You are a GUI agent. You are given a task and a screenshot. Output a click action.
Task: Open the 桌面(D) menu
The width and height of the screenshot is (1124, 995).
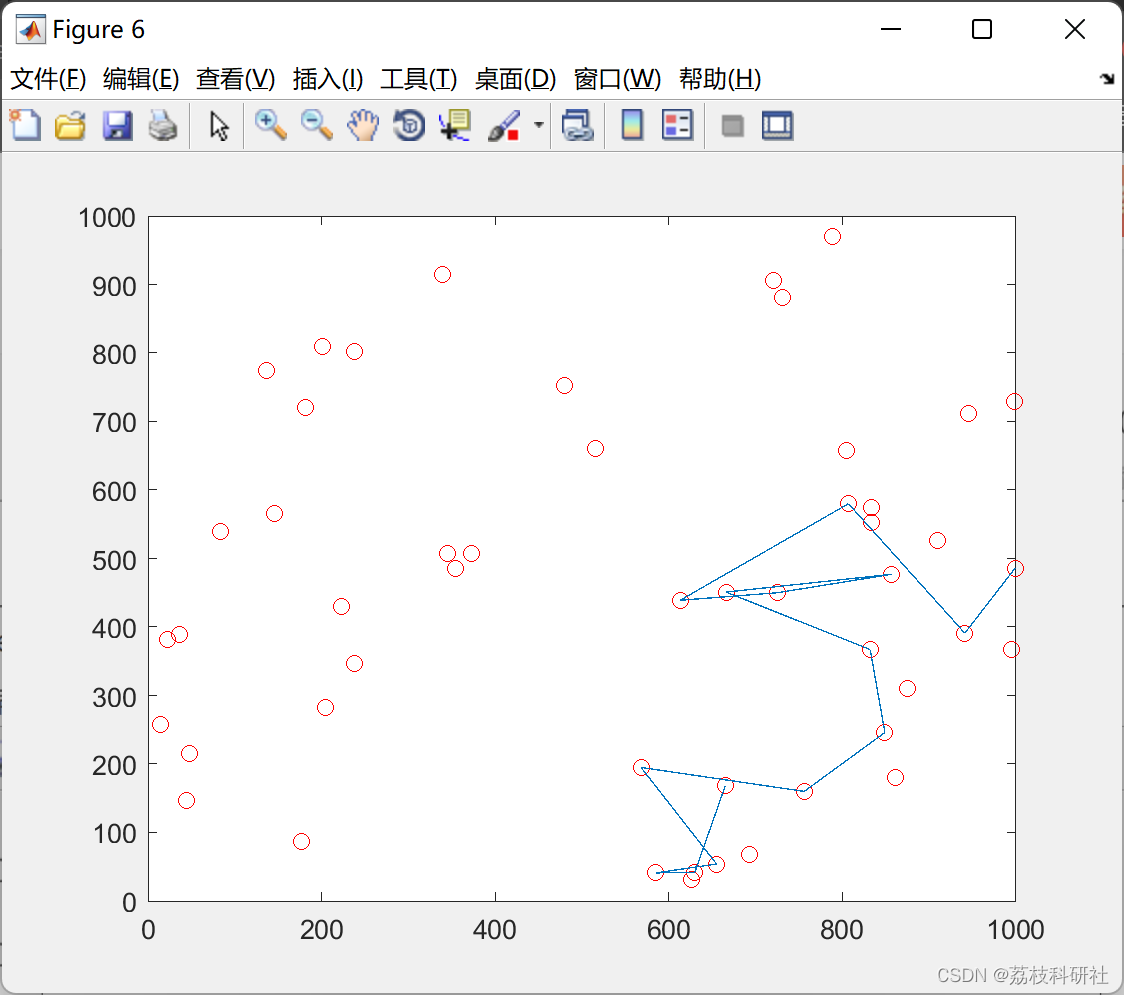(515, 79)
